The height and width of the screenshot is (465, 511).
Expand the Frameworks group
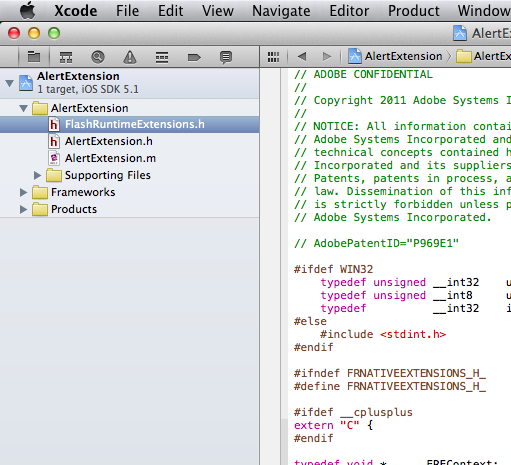[x=23, y=192]
